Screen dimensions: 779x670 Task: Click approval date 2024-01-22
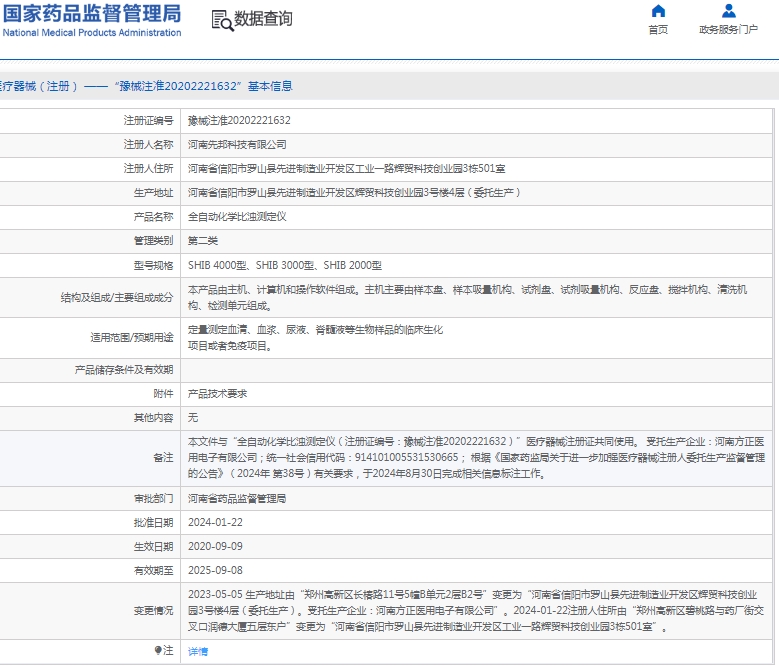coord(215,522)
